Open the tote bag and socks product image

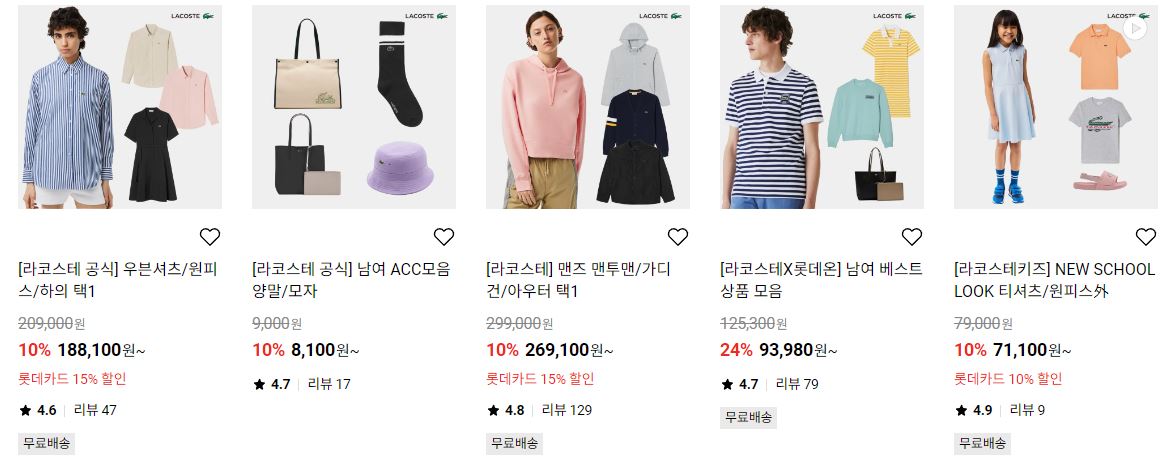coord(354,107)
